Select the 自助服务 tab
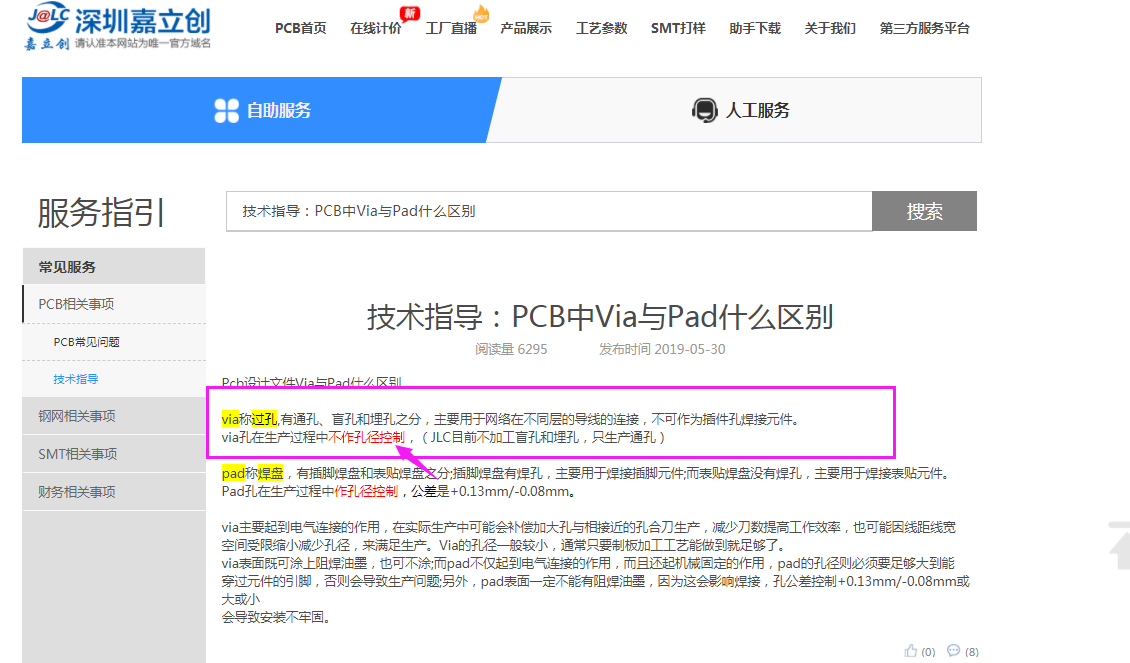 click(262, 110)
